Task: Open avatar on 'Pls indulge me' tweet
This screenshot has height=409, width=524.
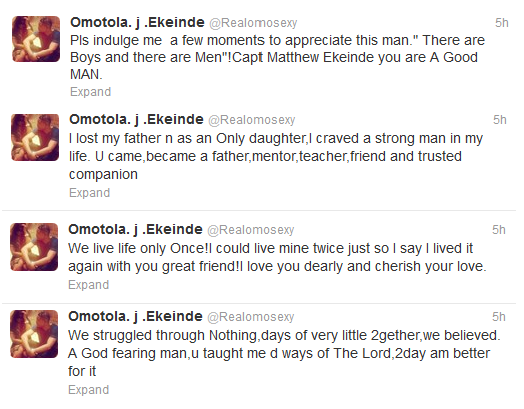Action: tap(36, 39)
